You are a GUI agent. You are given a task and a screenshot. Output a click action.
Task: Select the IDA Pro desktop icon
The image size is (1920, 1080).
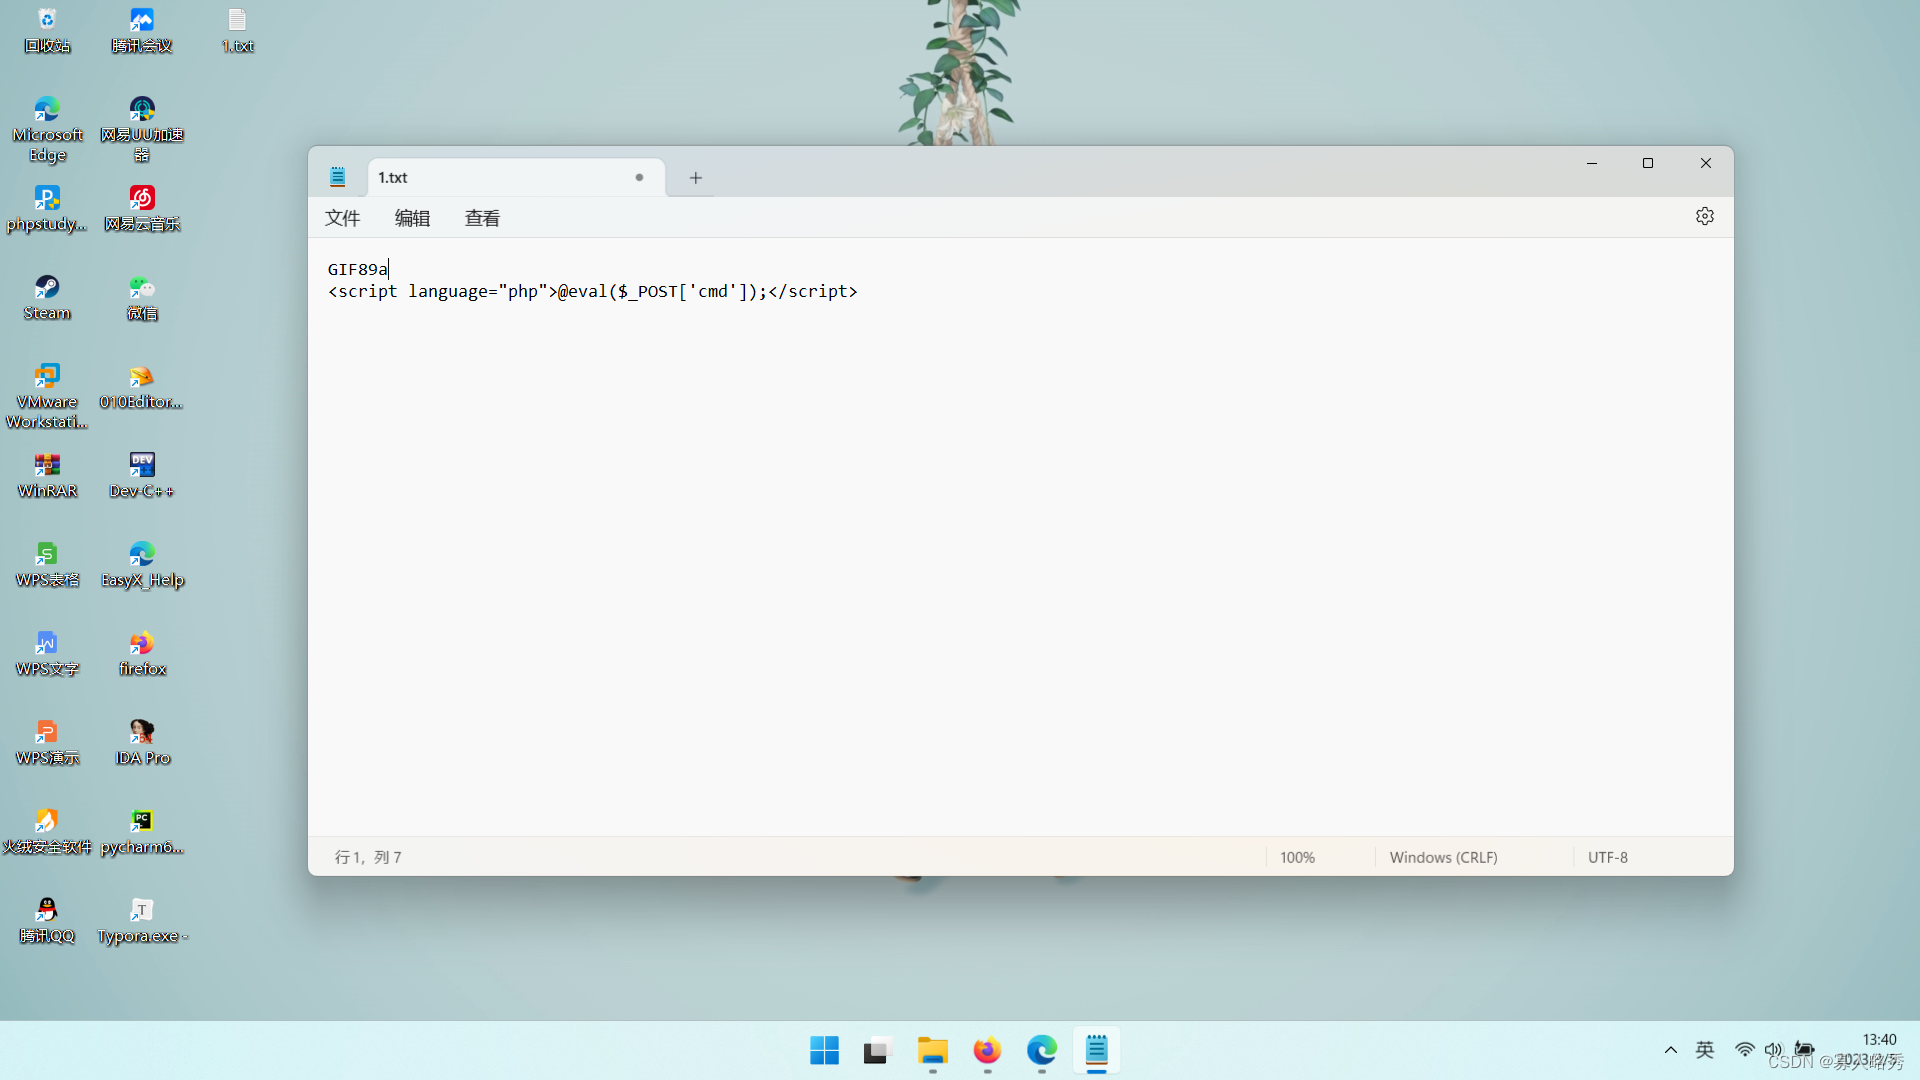[x=142, y=741]
